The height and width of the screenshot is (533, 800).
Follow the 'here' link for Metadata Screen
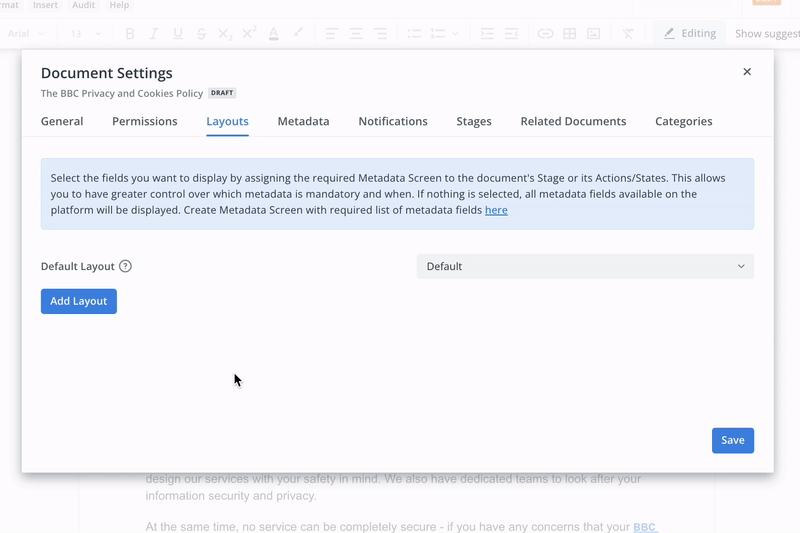(496, 210)
